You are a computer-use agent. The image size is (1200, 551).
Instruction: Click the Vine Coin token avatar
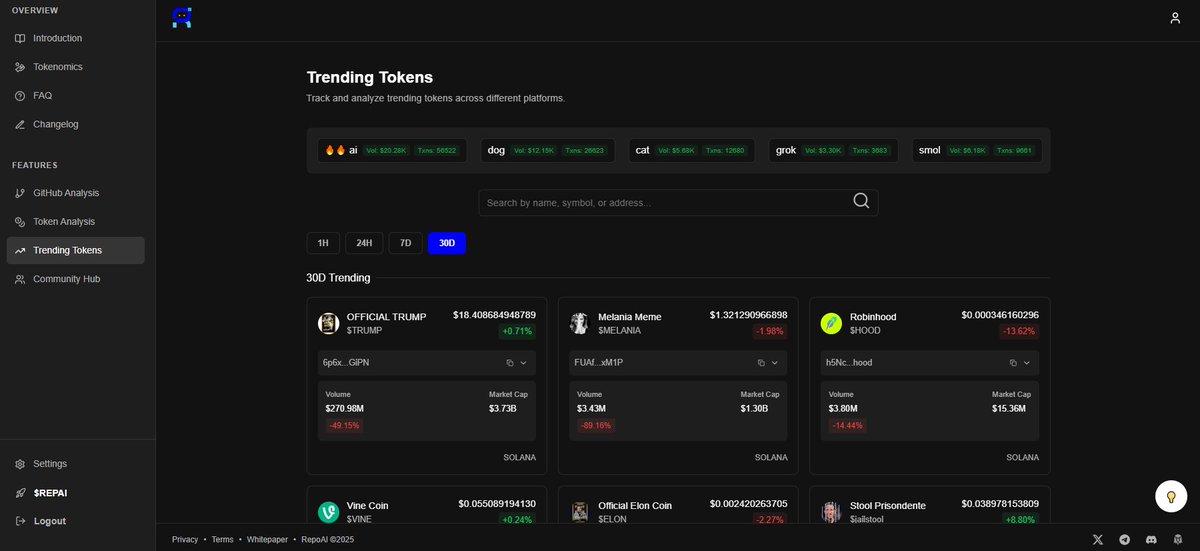(x=328, y=512)
